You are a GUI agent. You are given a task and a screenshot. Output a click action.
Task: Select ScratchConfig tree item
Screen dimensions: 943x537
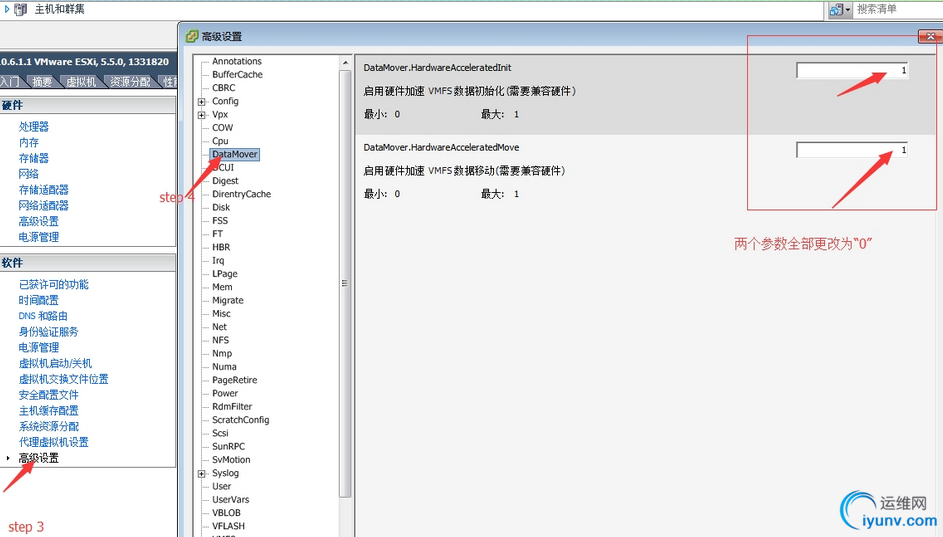pyautogui.click(x=240, y=420)
